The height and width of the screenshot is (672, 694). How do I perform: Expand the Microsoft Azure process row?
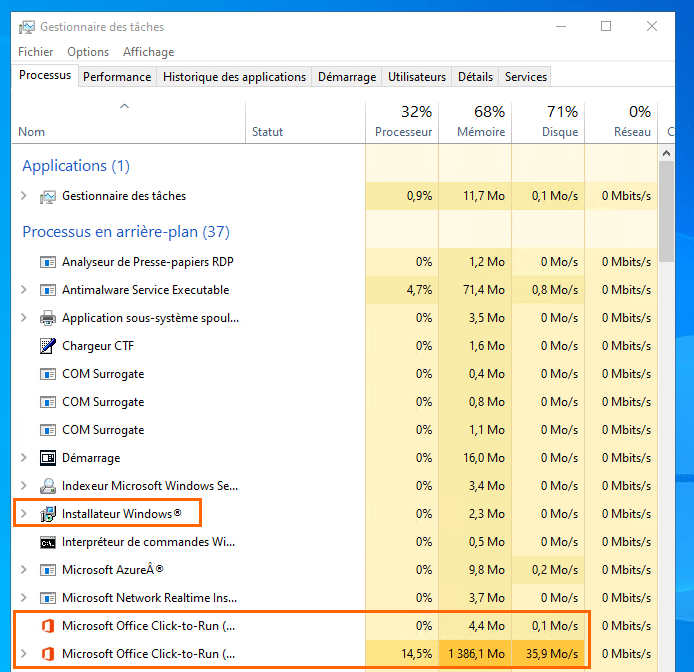coord(24,570)
